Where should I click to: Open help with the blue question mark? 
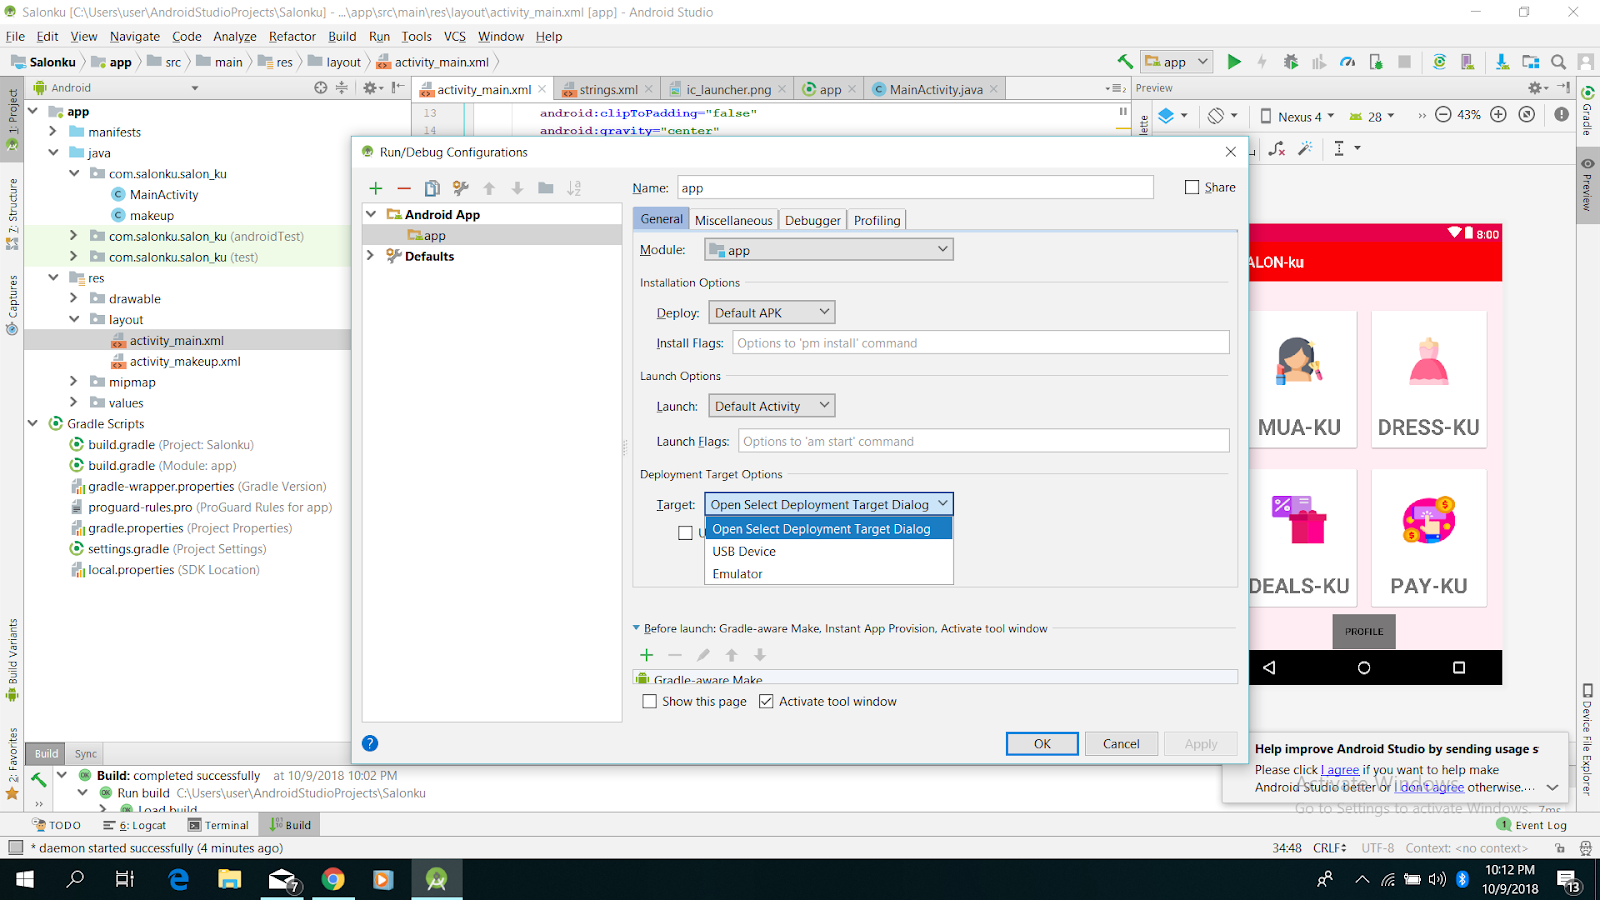(370, 743)
